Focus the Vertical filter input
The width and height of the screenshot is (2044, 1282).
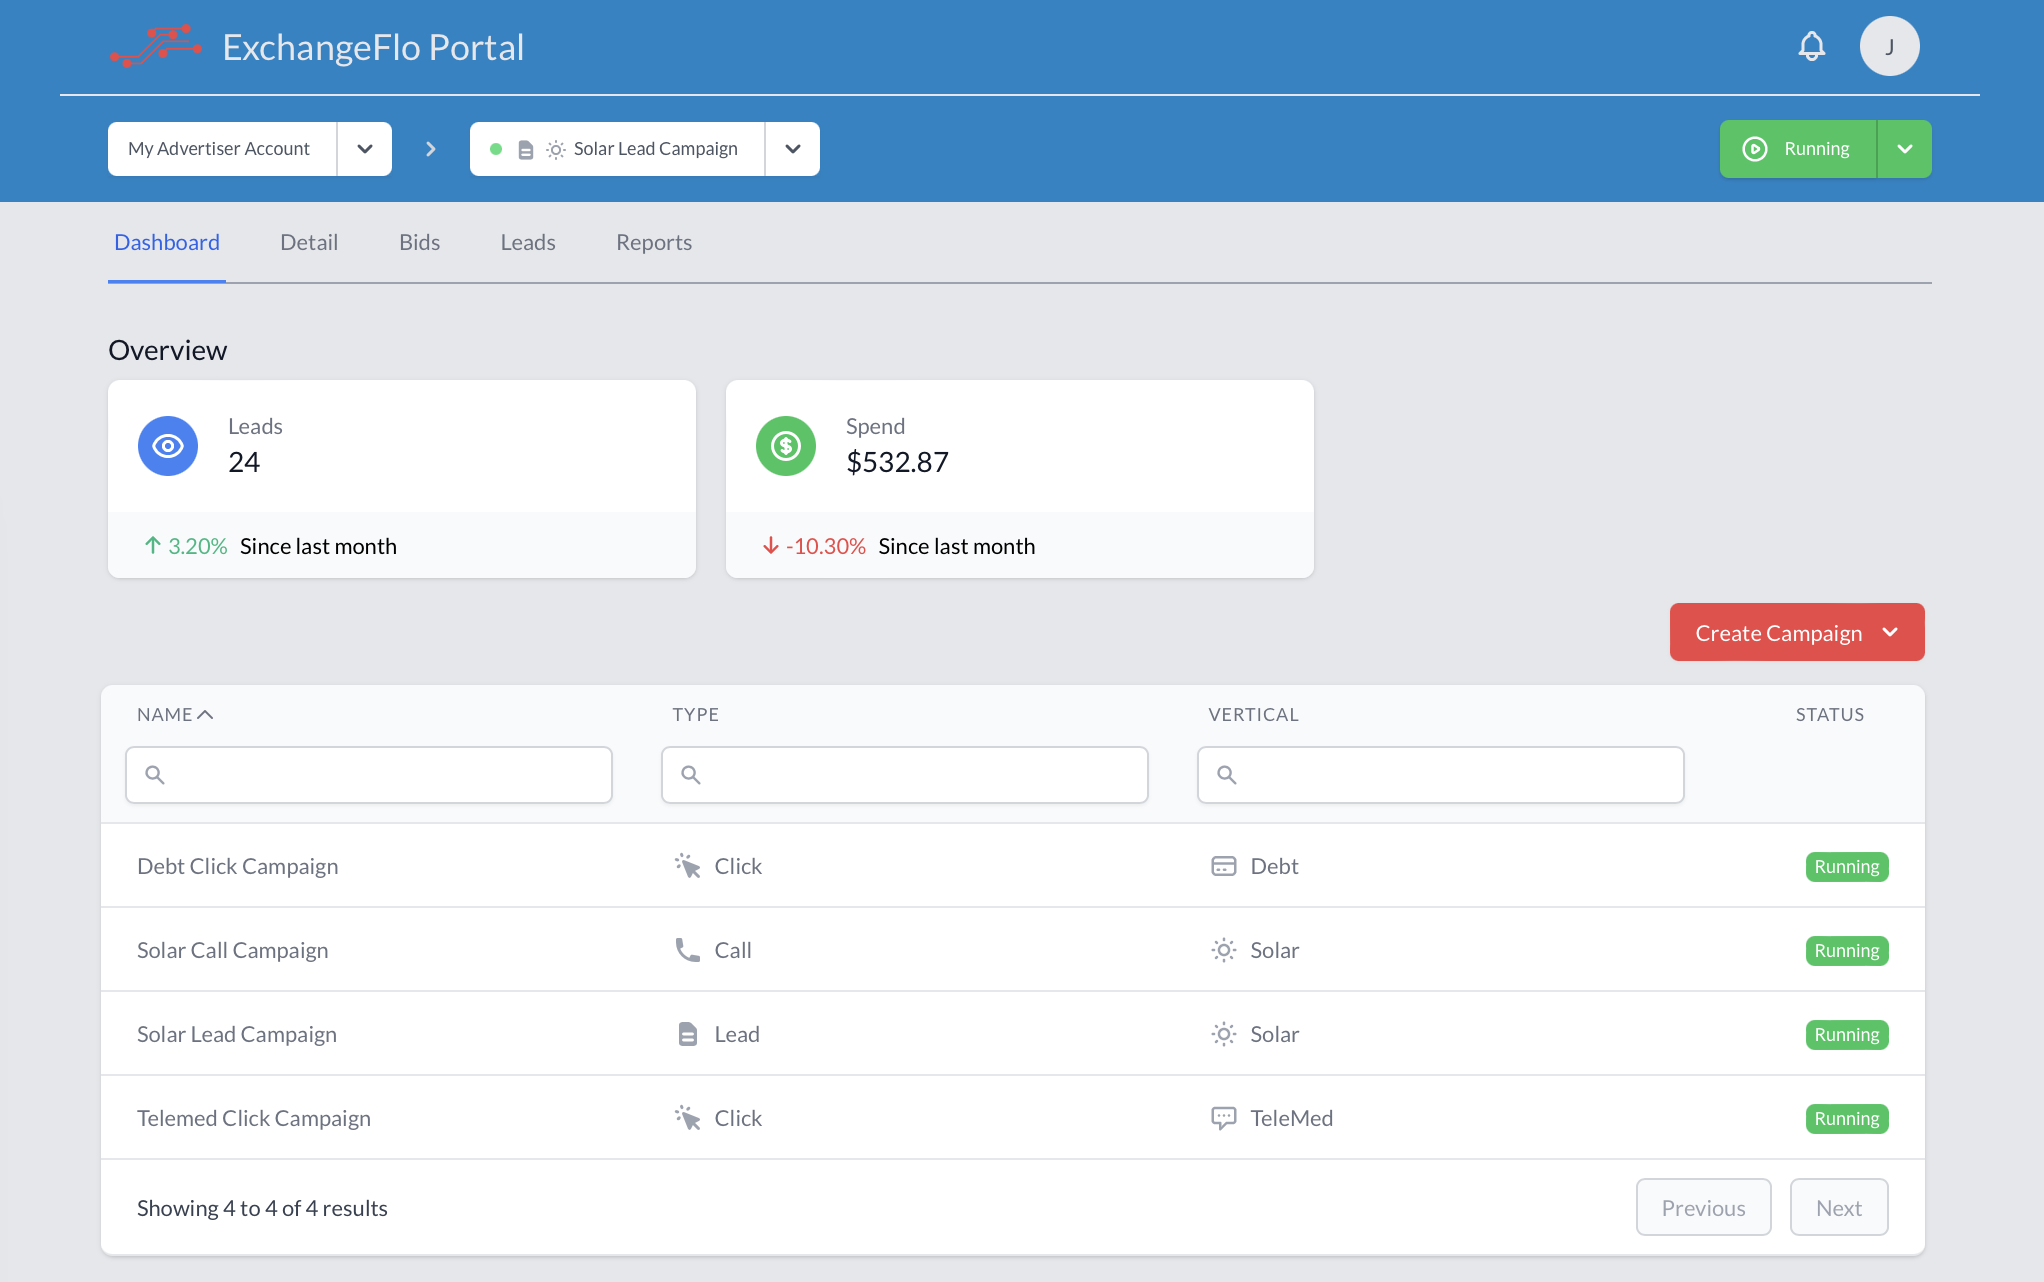[1441, 774]
